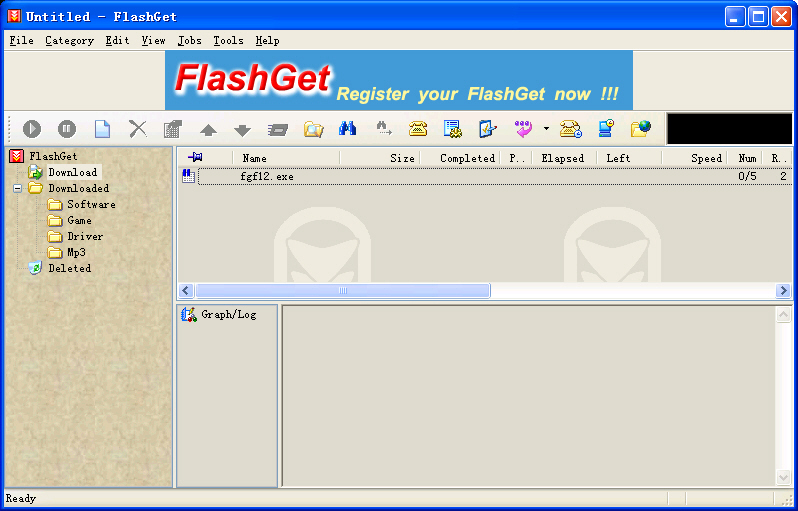Click the Options list-with-gear icon
The image size is (798, 511).
452,129
